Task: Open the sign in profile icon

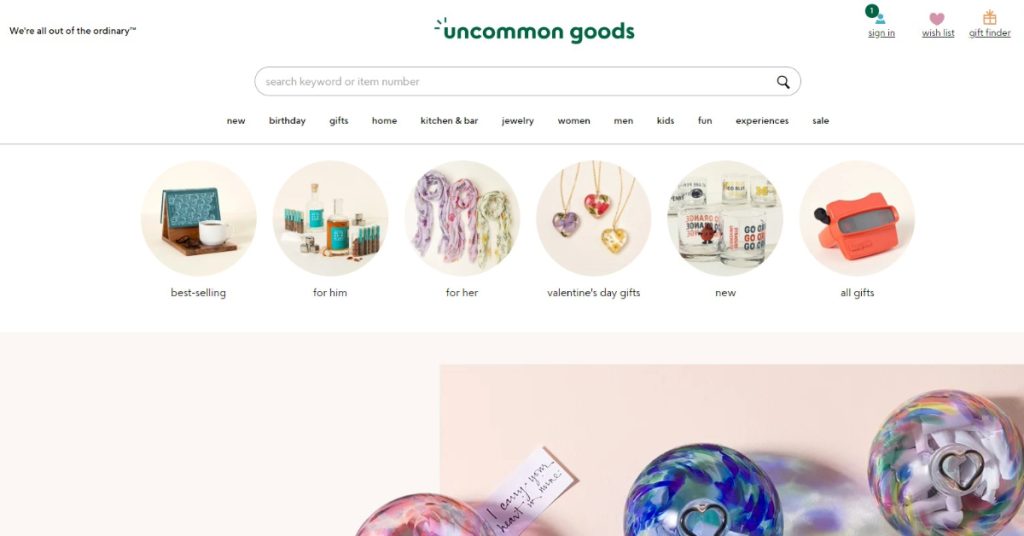Action: (880, 19)
